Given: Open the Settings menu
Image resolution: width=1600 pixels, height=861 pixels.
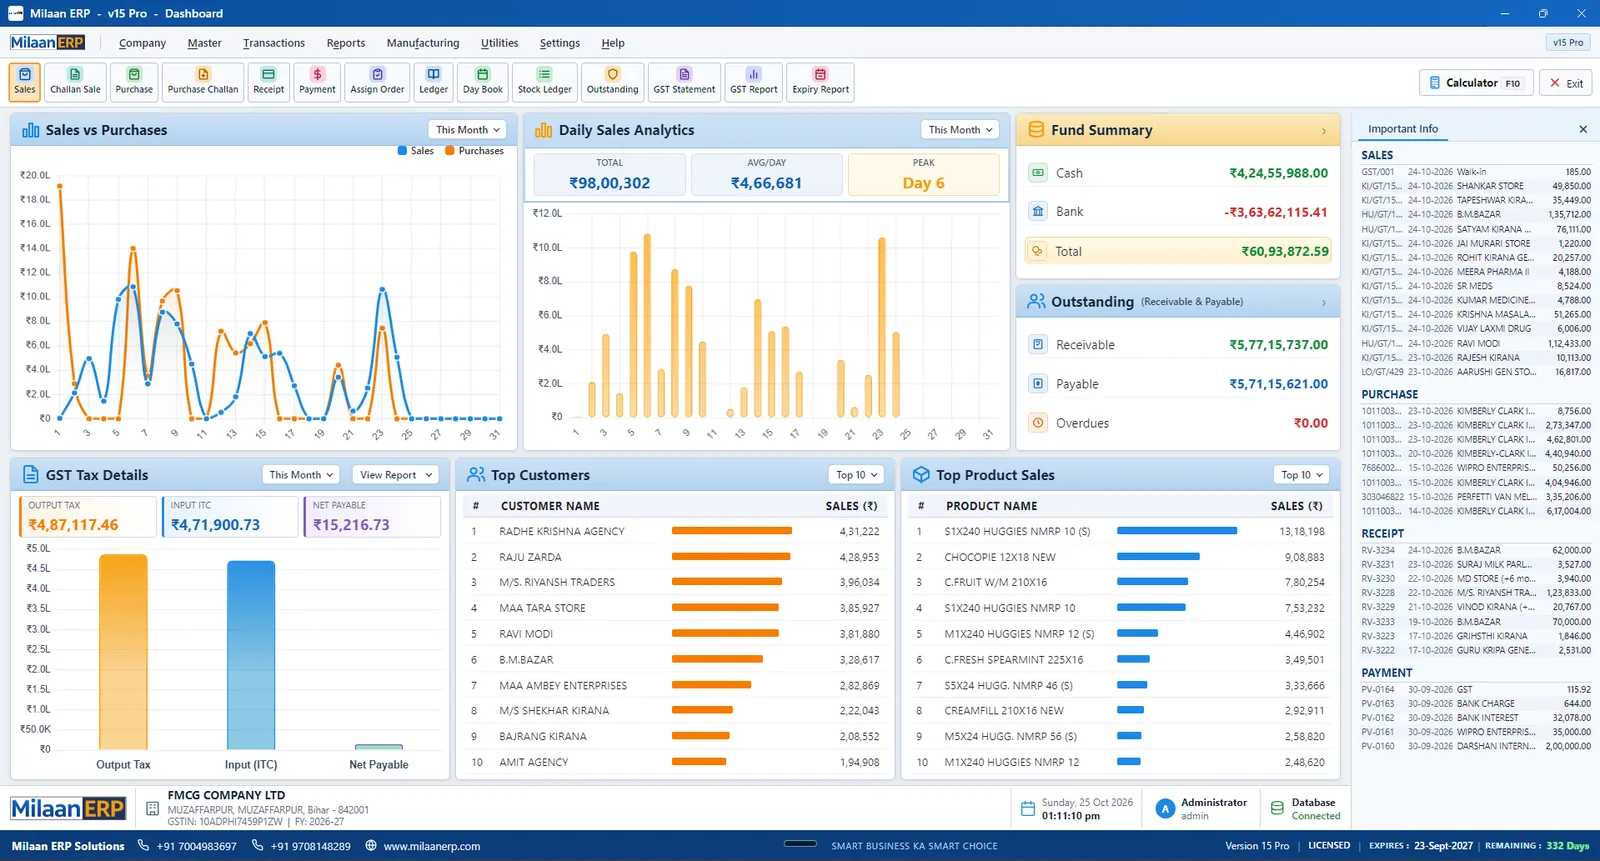Looking at the screenshot, I should click(560, 43).
